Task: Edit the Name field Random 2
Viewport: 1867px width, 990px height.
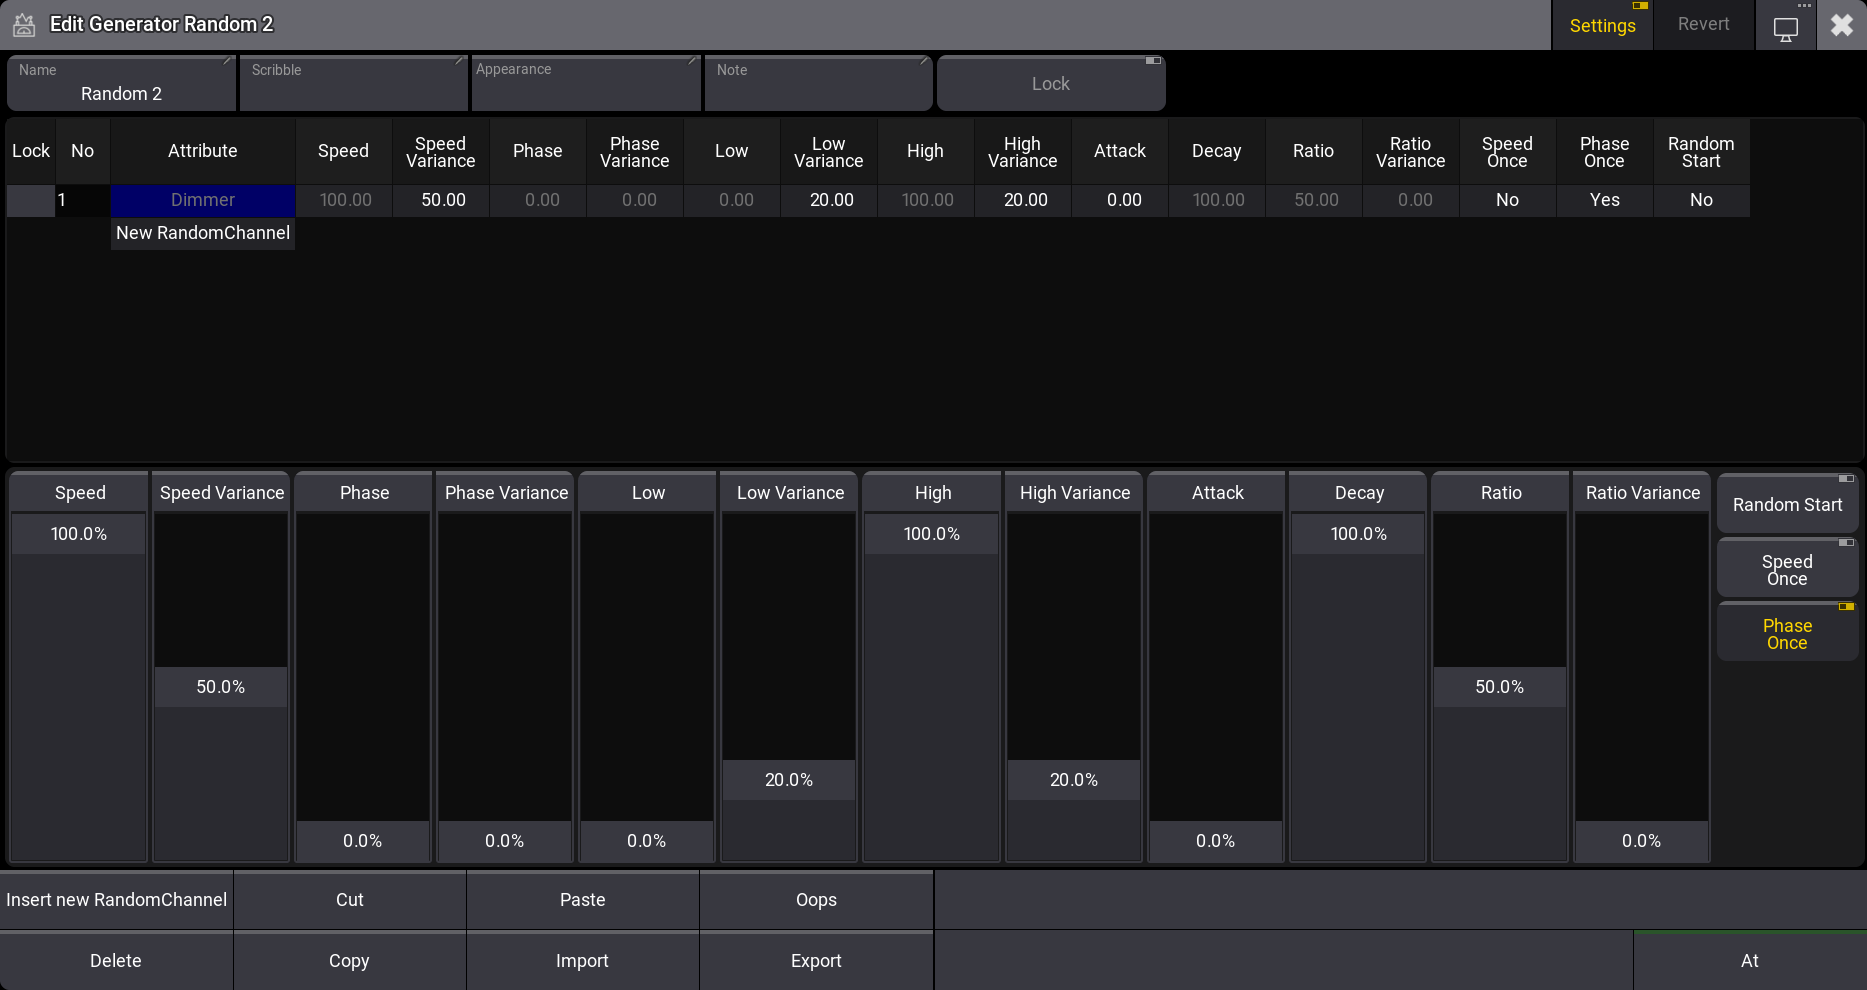Action: pos(121,83)
